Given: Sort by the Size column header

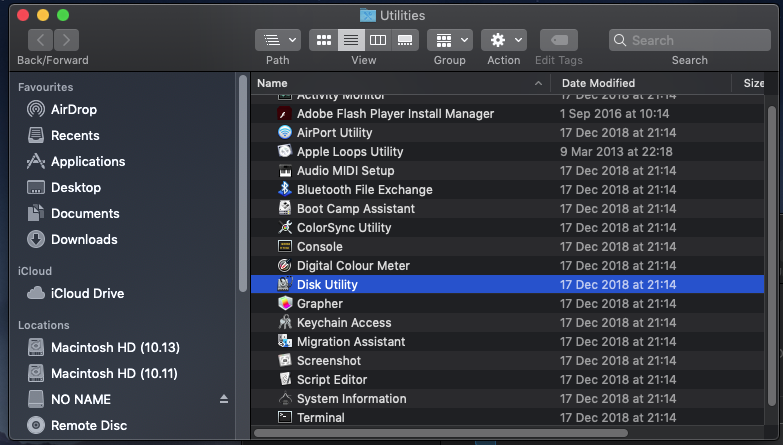Looking at the screenshot, I should 748,83.
